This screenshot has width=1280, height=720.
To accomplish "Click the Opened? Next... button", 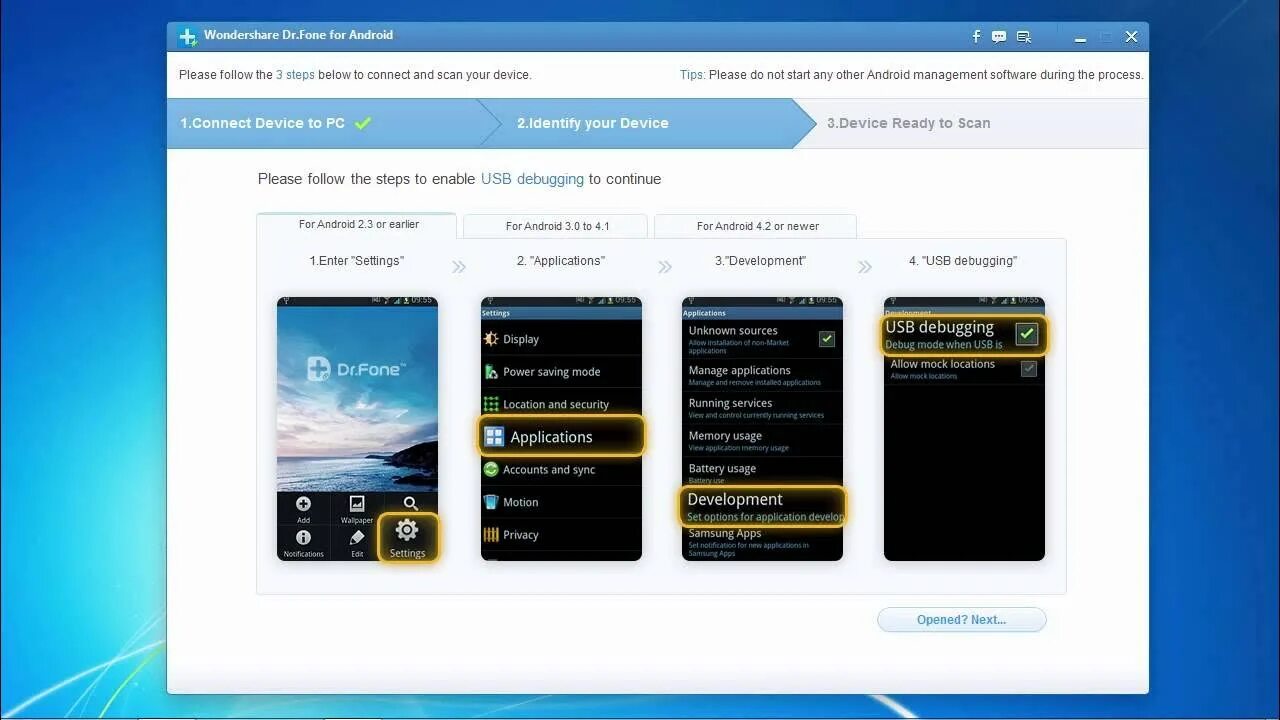I will [961, 620].
